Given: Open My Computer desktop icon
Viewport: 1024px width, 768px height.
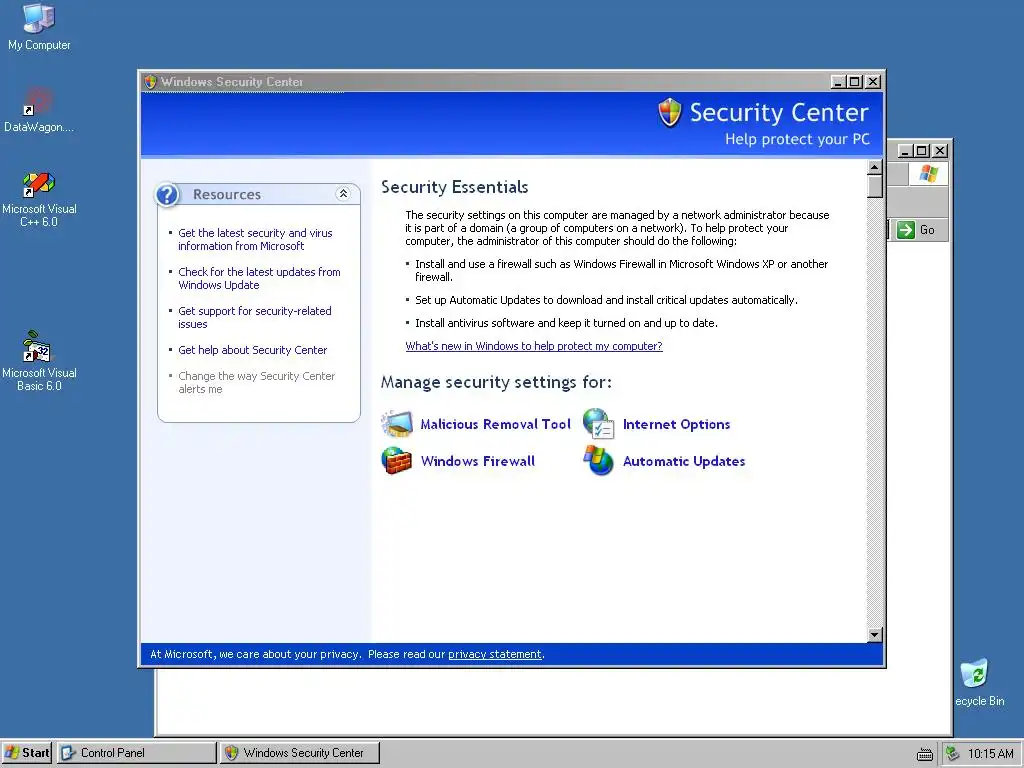Looking at the screenshot, I should (39, 18).
